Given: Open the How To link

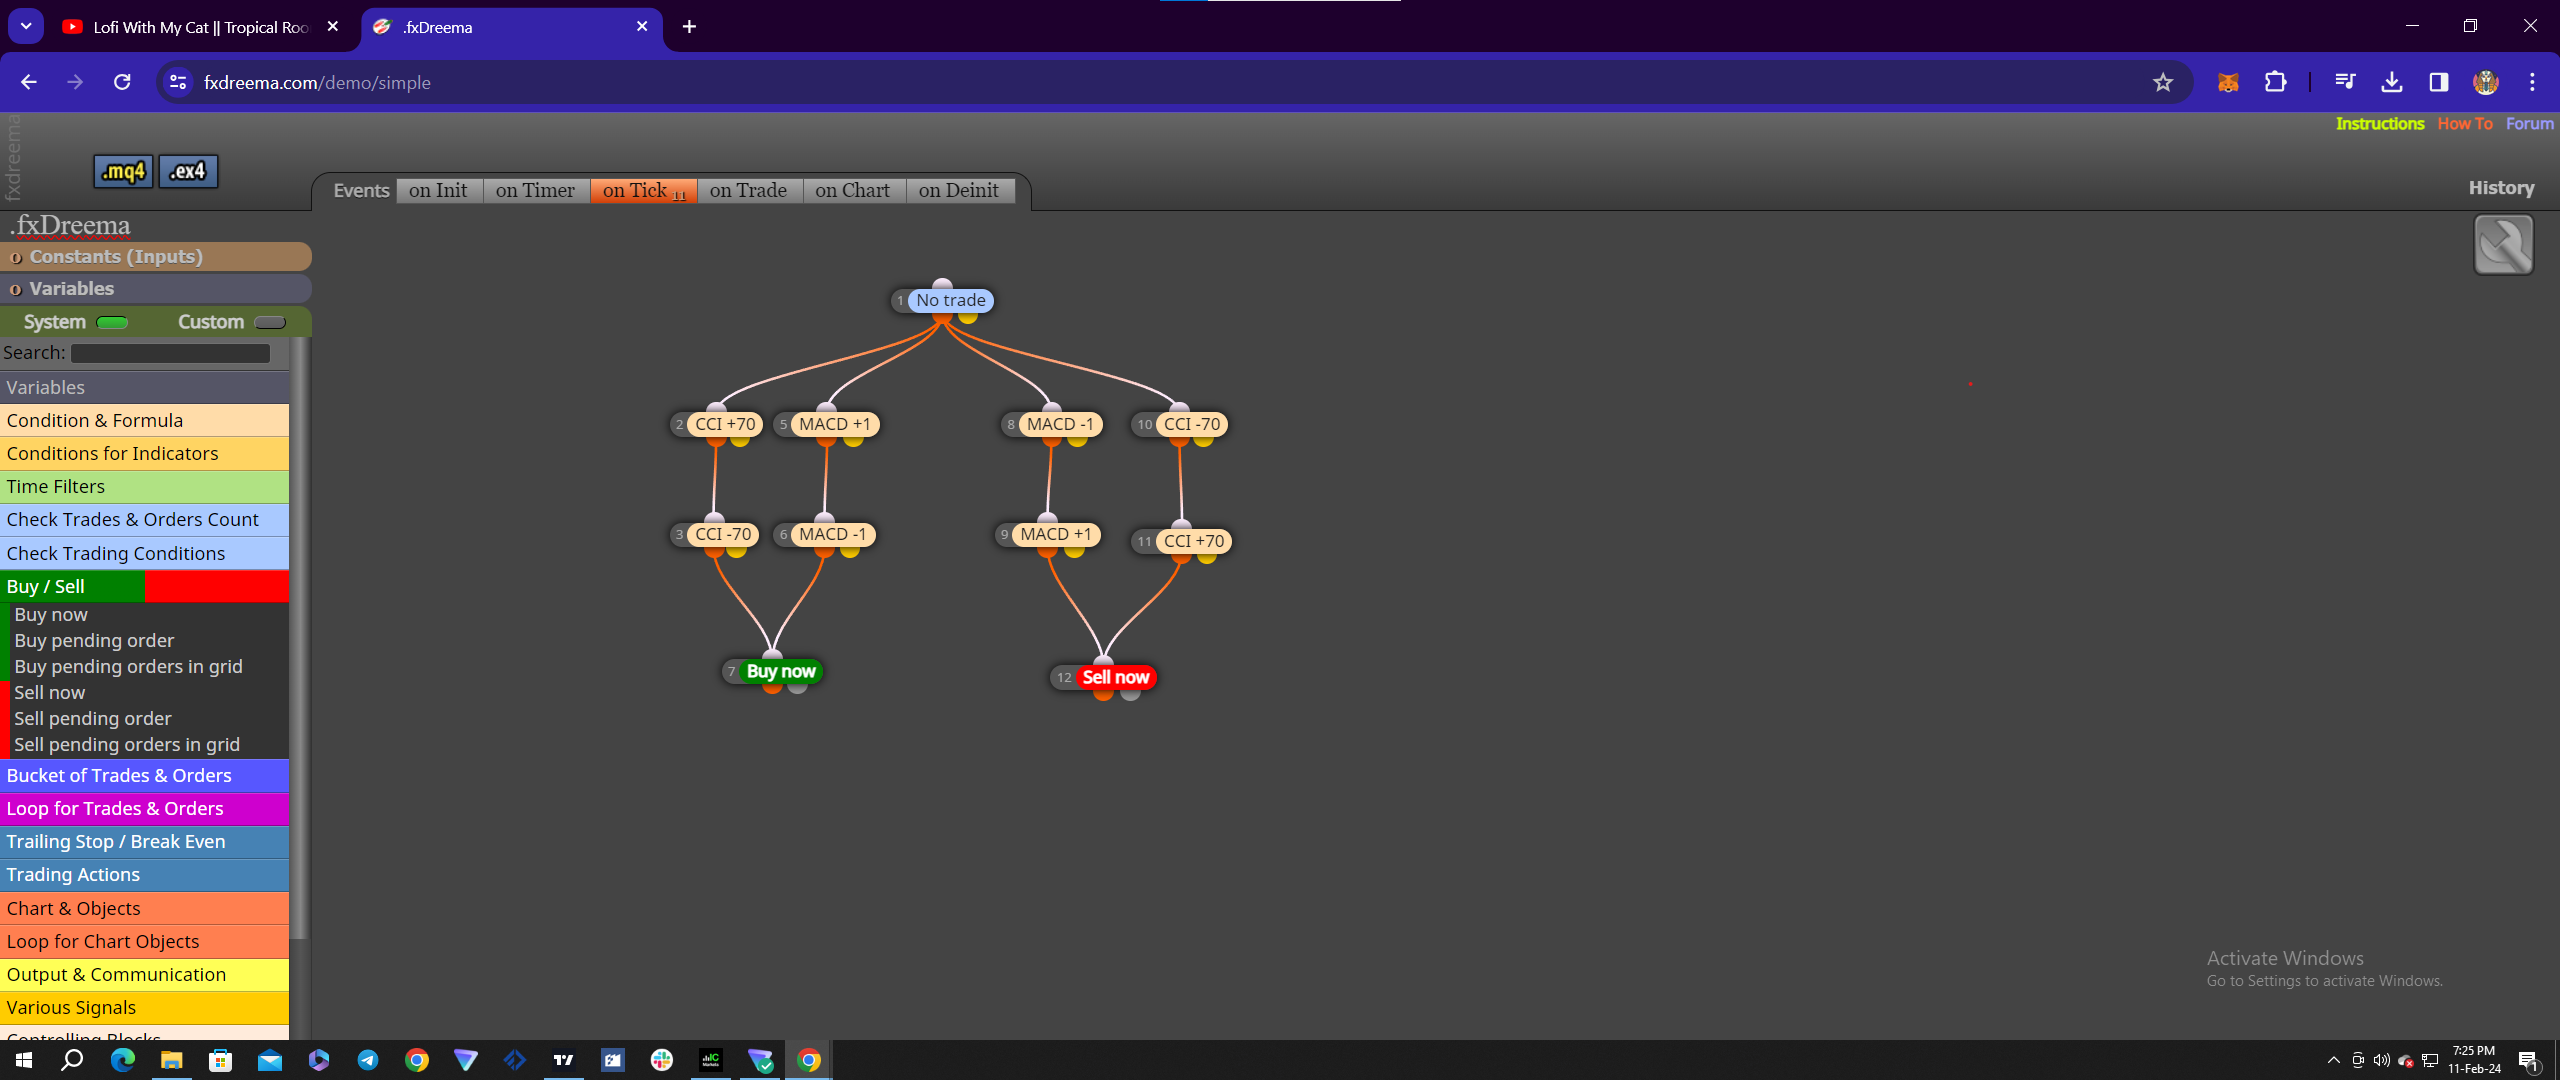Looking at the screenshot, I should click(2465, 124).
